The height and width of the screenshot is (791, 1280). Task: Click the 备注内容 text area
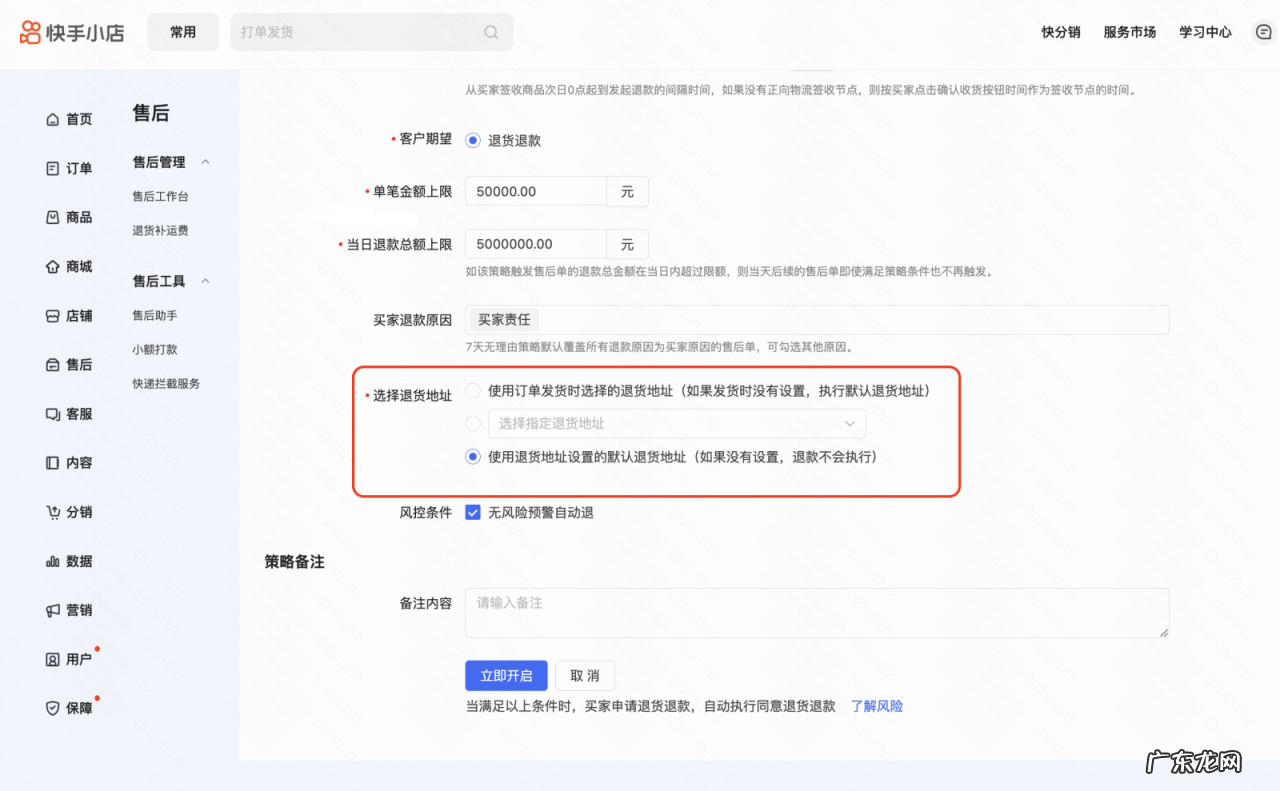(x=816, y=613)
